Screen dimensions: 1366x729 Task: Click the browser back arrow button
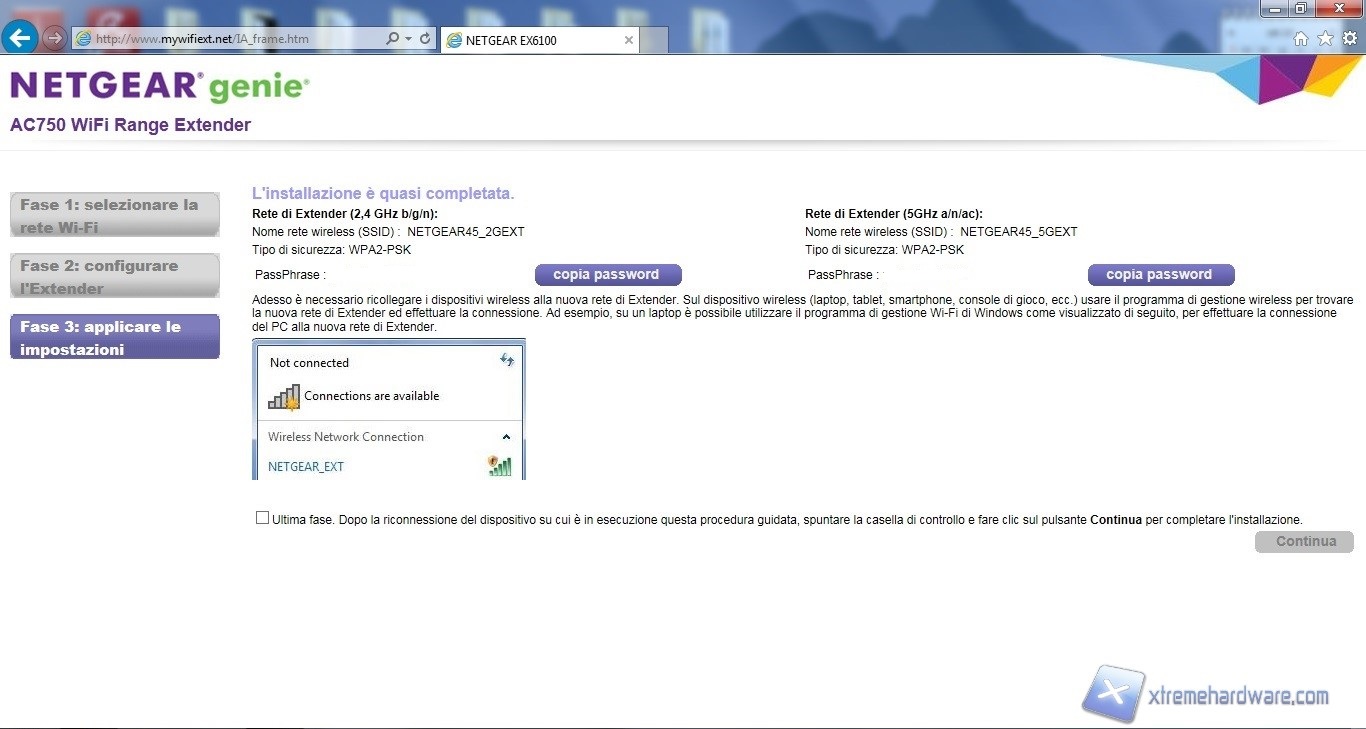click(x=20, y=38)
